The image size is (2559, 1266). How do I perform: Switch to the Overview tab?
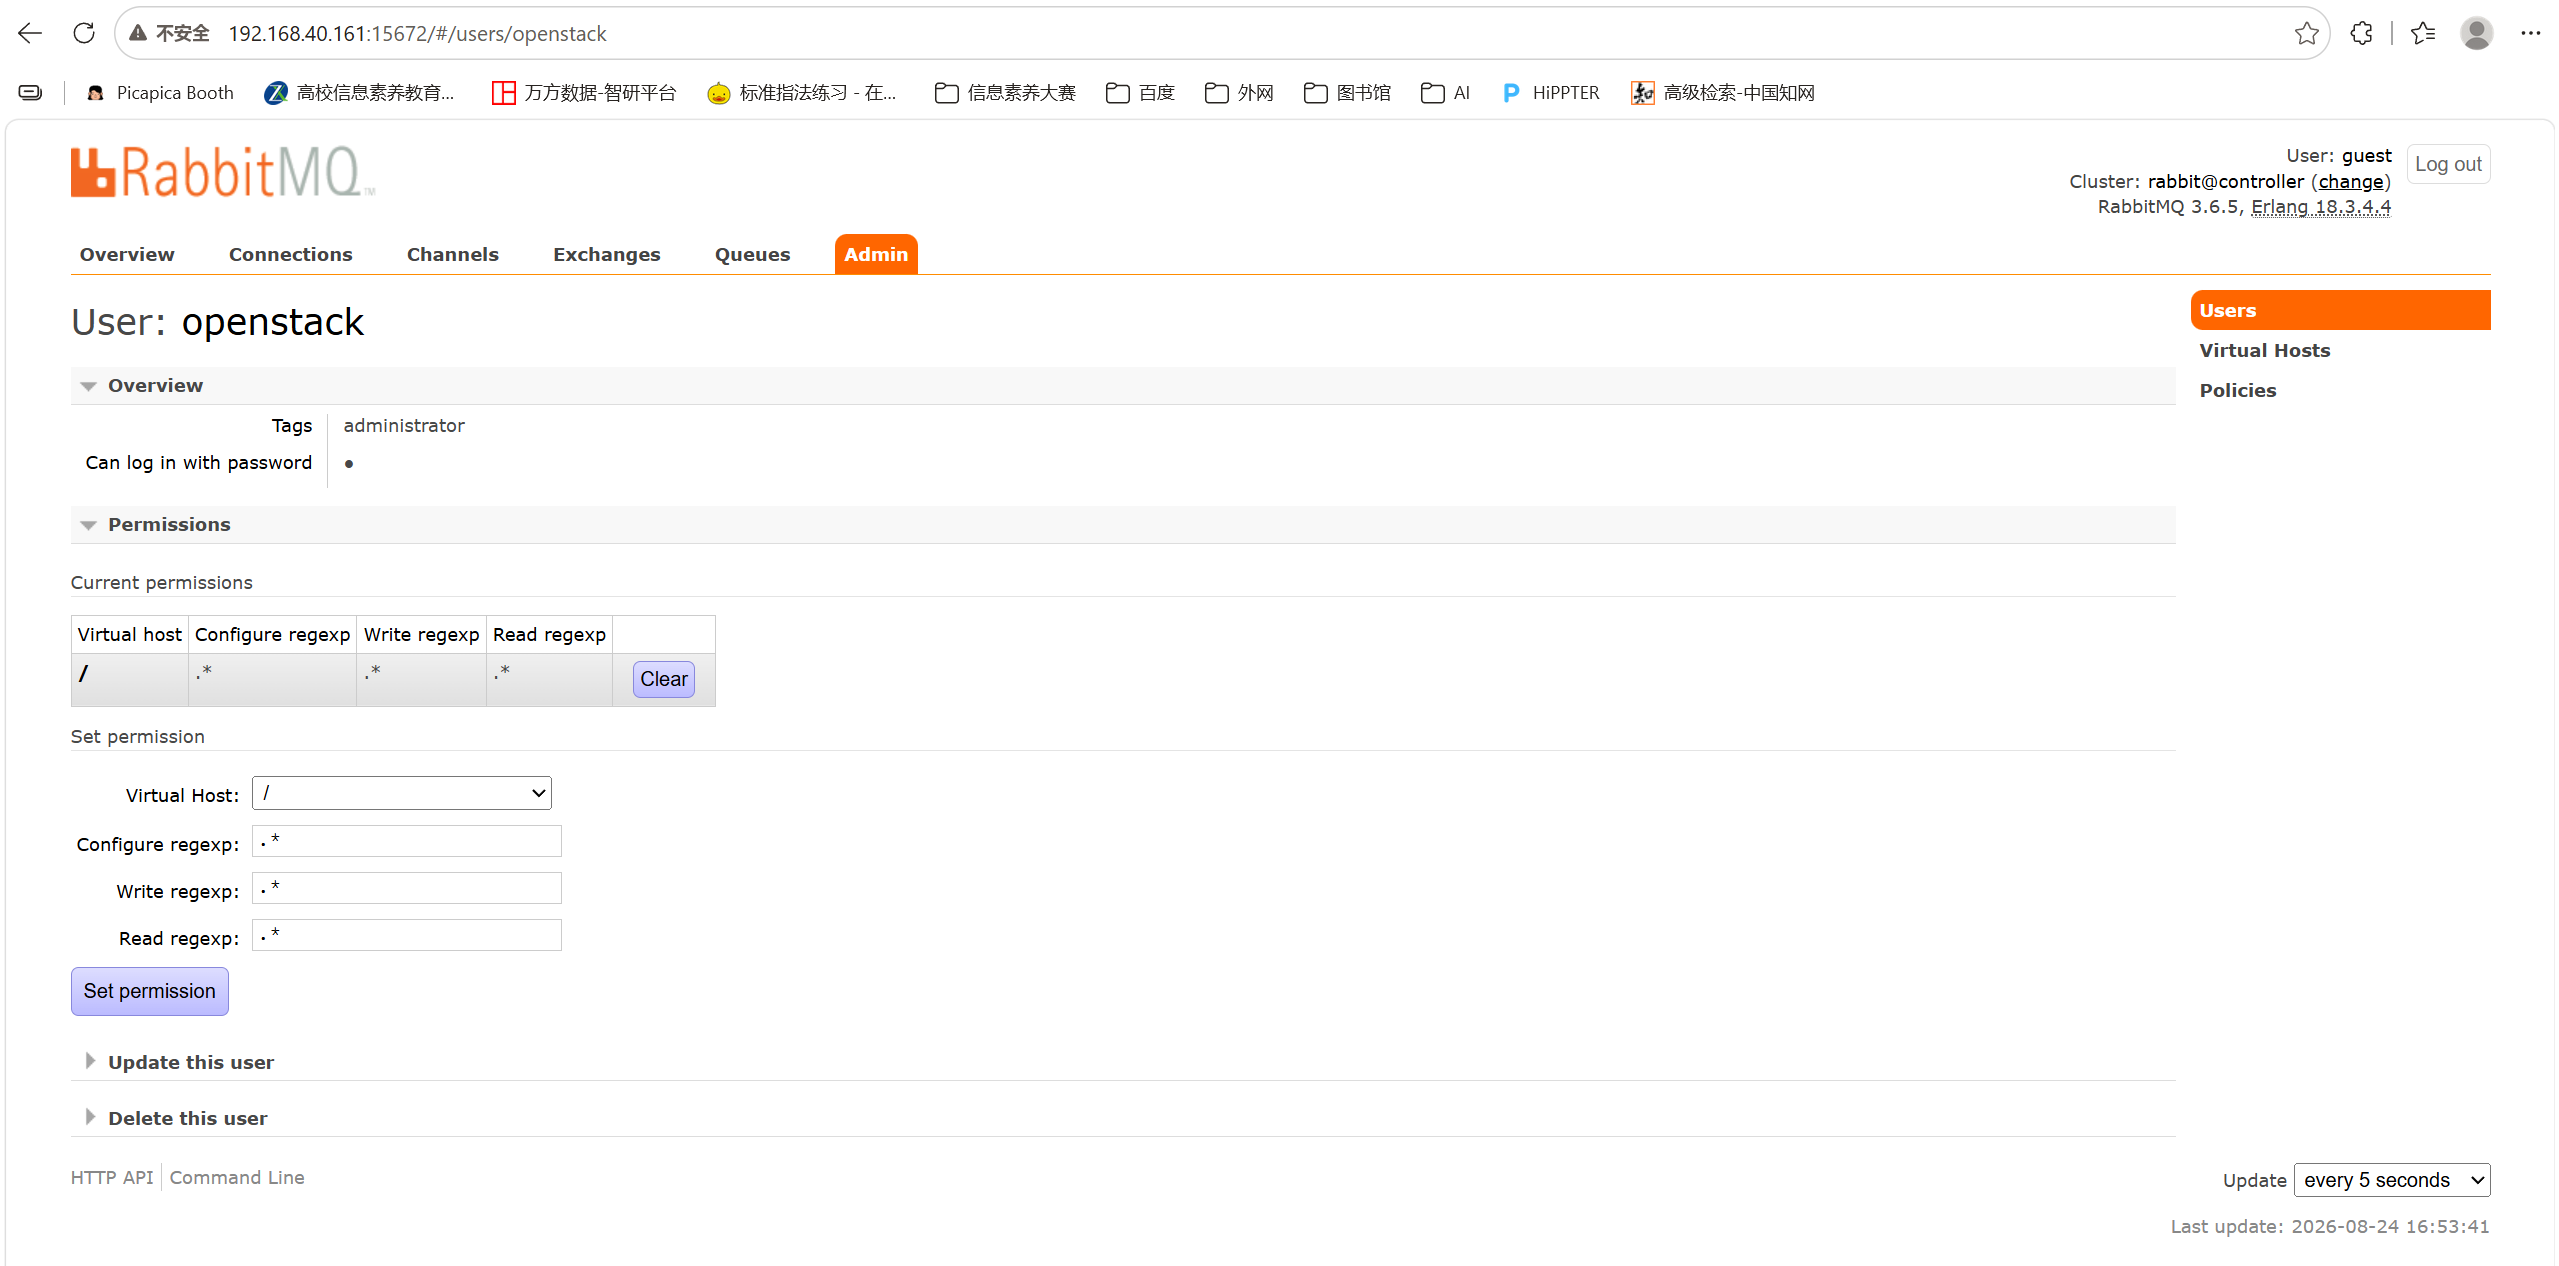pyautogui.click(x=127, y=255)
